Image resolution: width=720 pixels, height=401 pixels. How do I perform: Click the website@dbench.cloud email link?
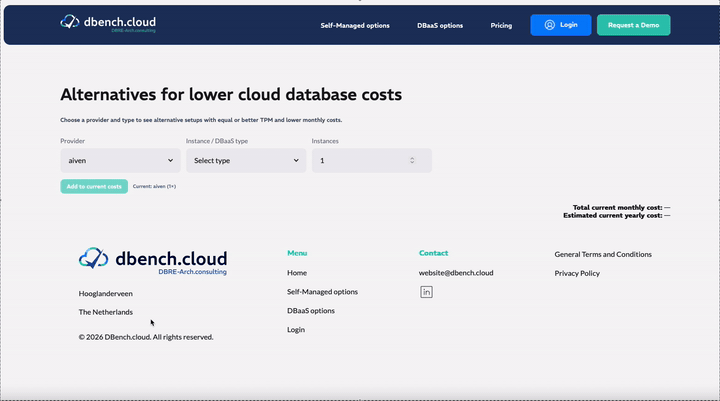point(456,273)
